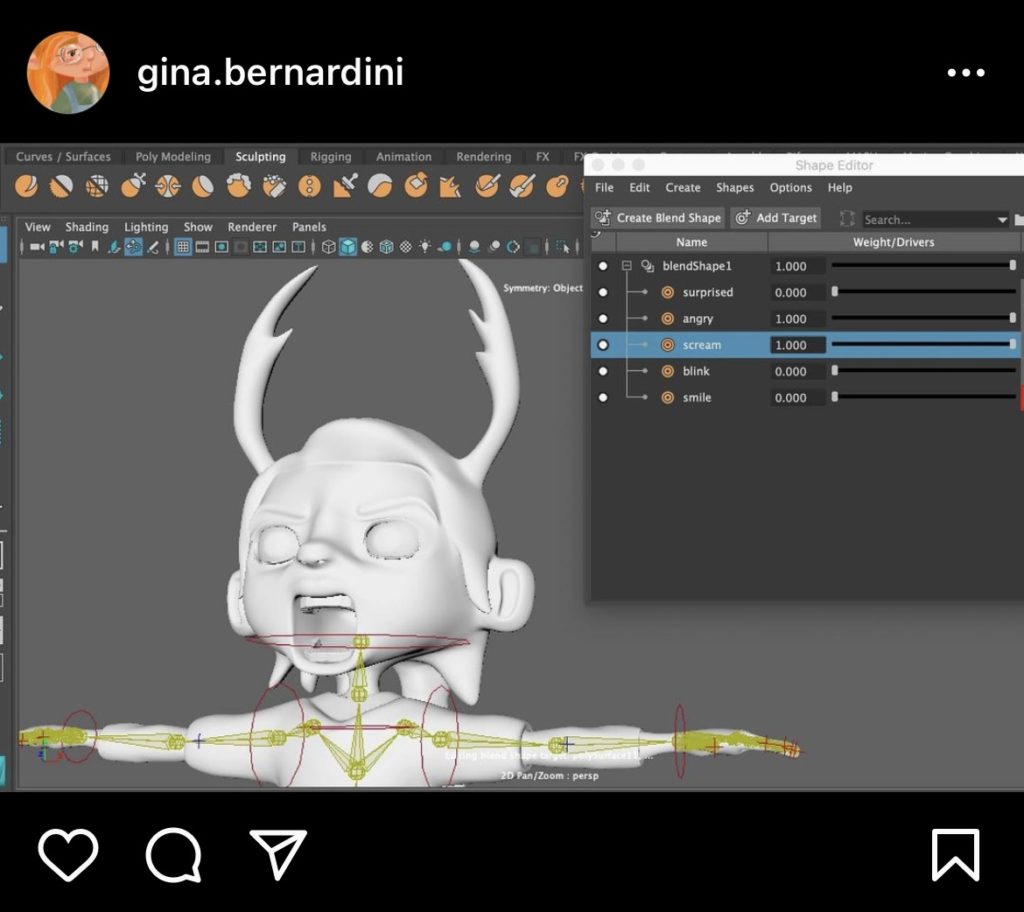The image size is (1024, 912).
Task: Click the smile weight slider track
Action: coord(922,397)
